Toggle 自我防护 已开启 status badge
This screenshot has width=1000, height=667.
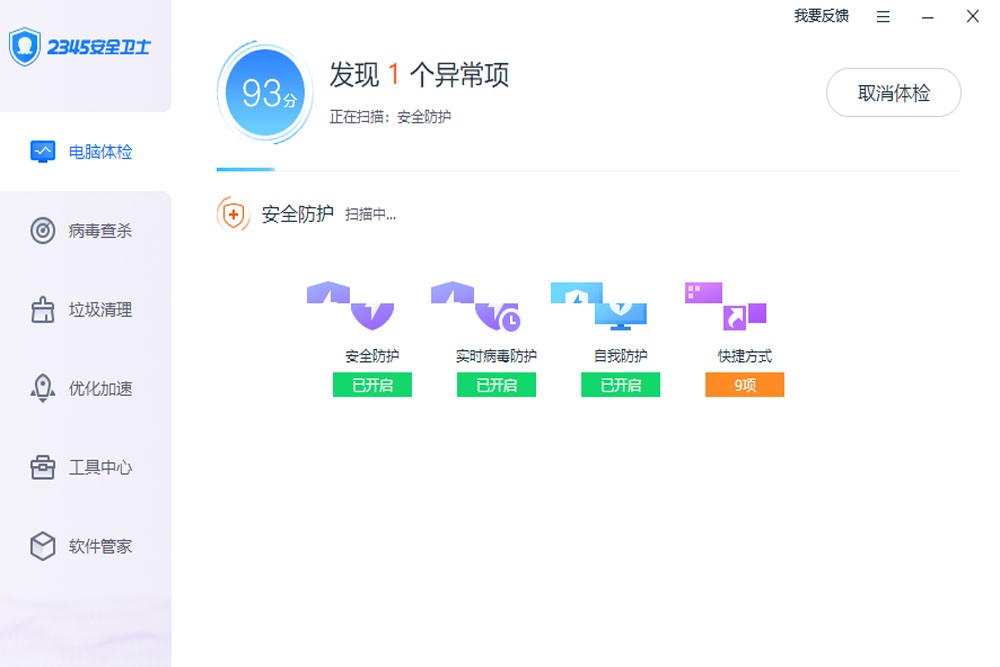point(620,385)
